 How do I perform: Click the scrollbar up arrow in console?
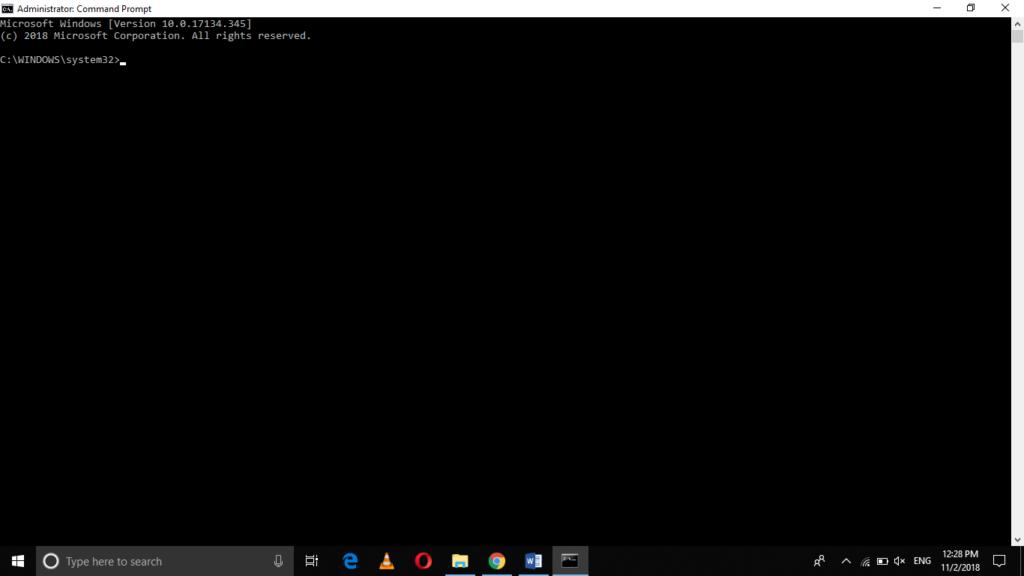point(1017,23)
